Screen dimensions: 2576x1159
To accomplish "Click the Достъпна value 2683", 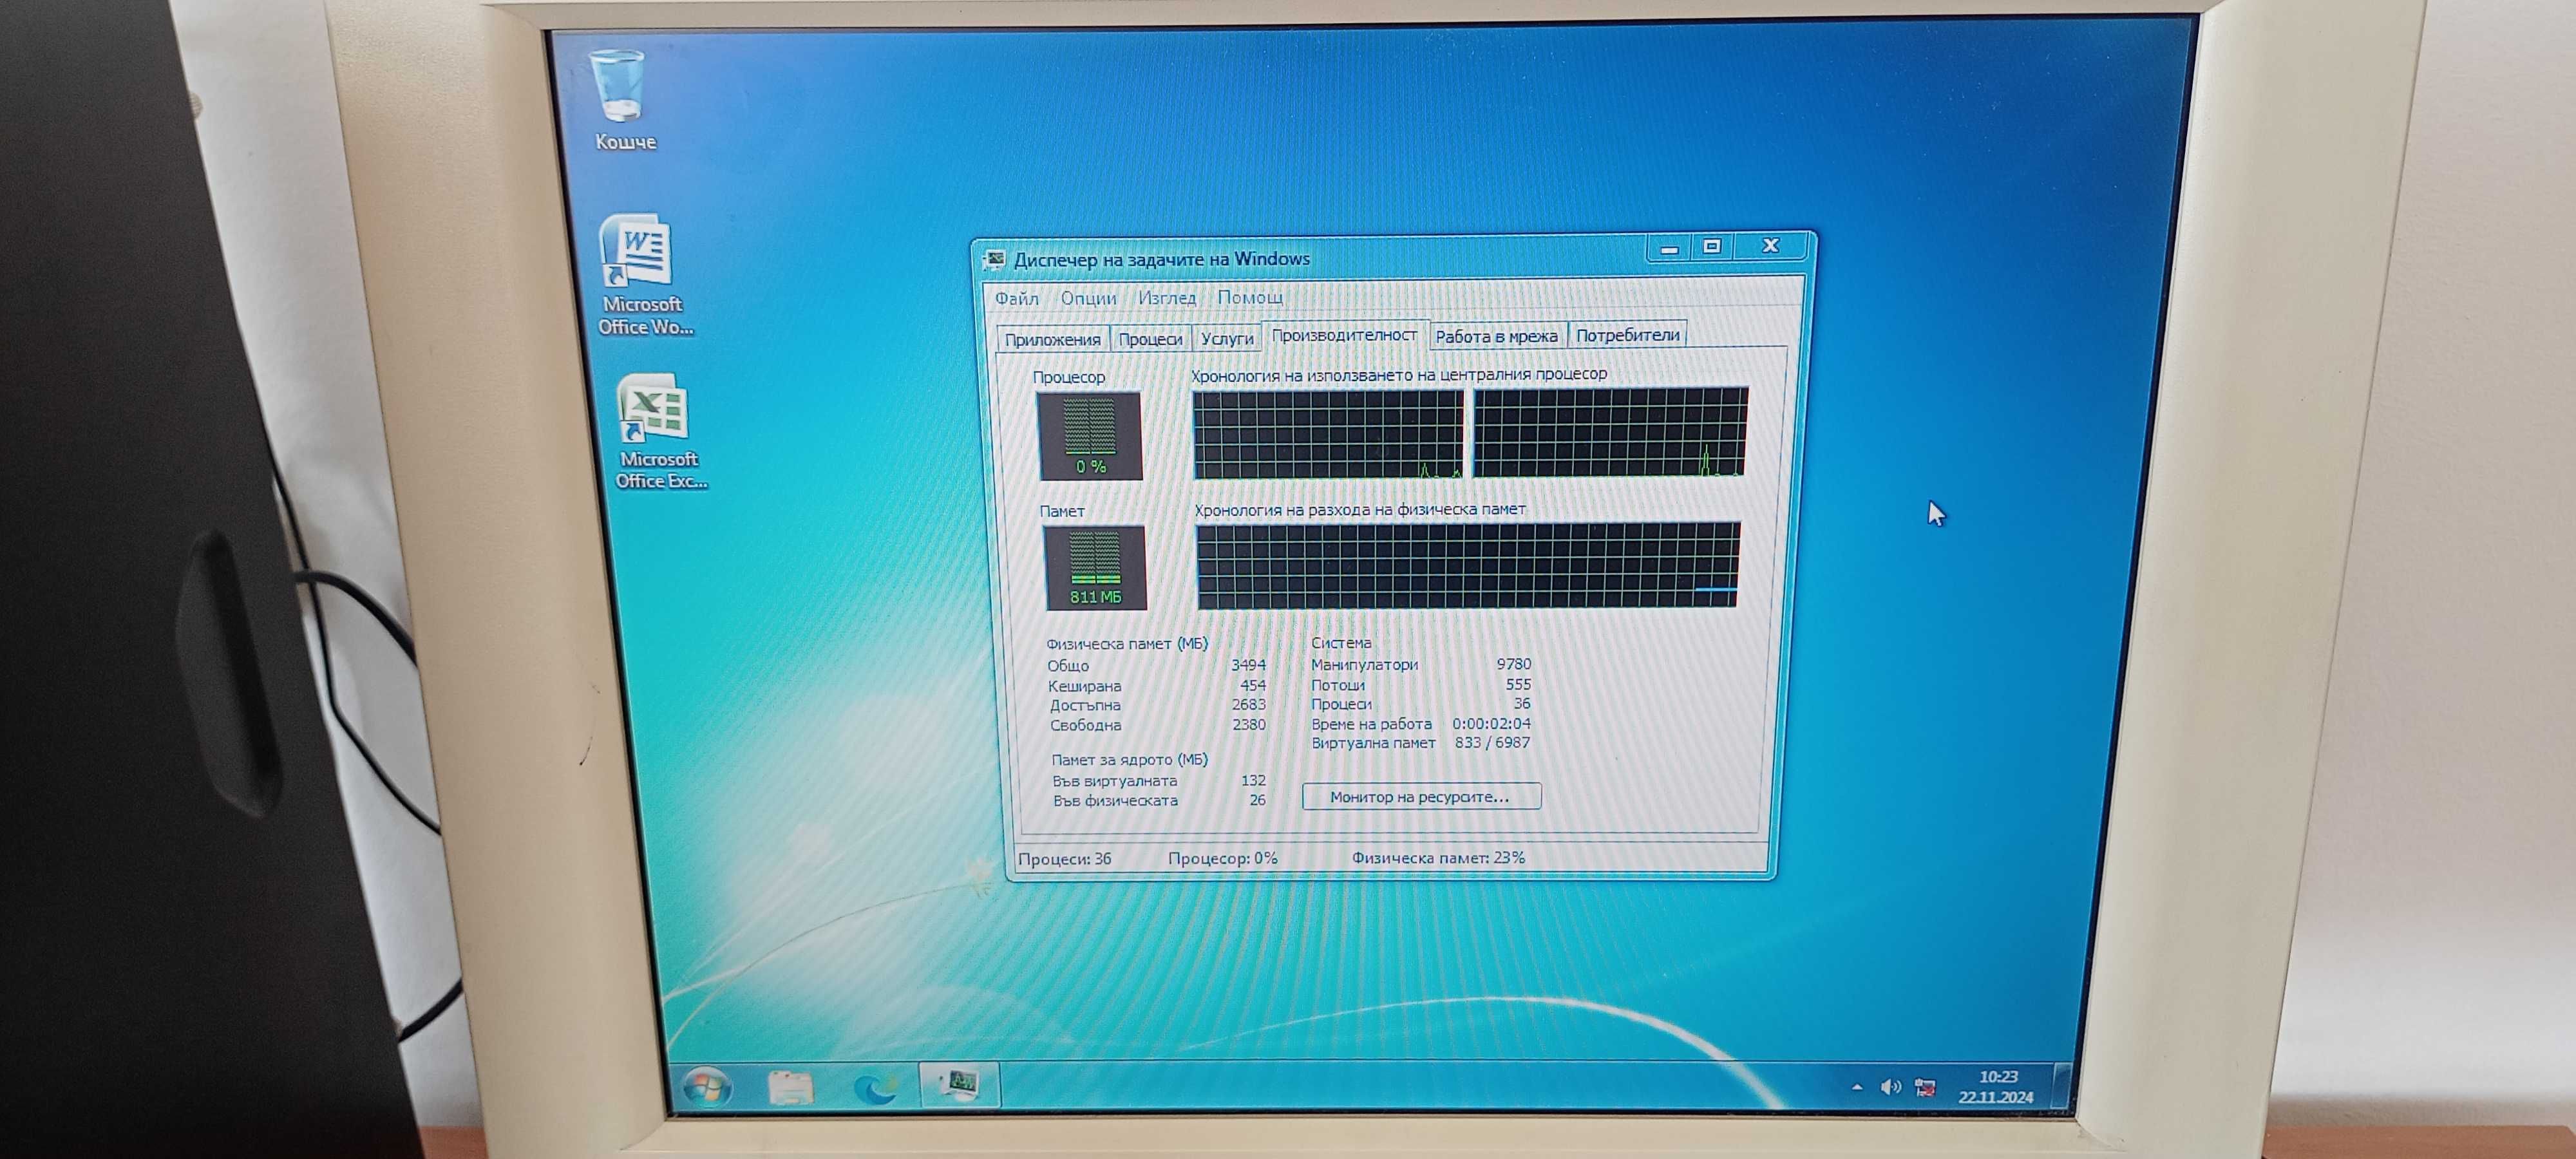I will coord(1248,705).
